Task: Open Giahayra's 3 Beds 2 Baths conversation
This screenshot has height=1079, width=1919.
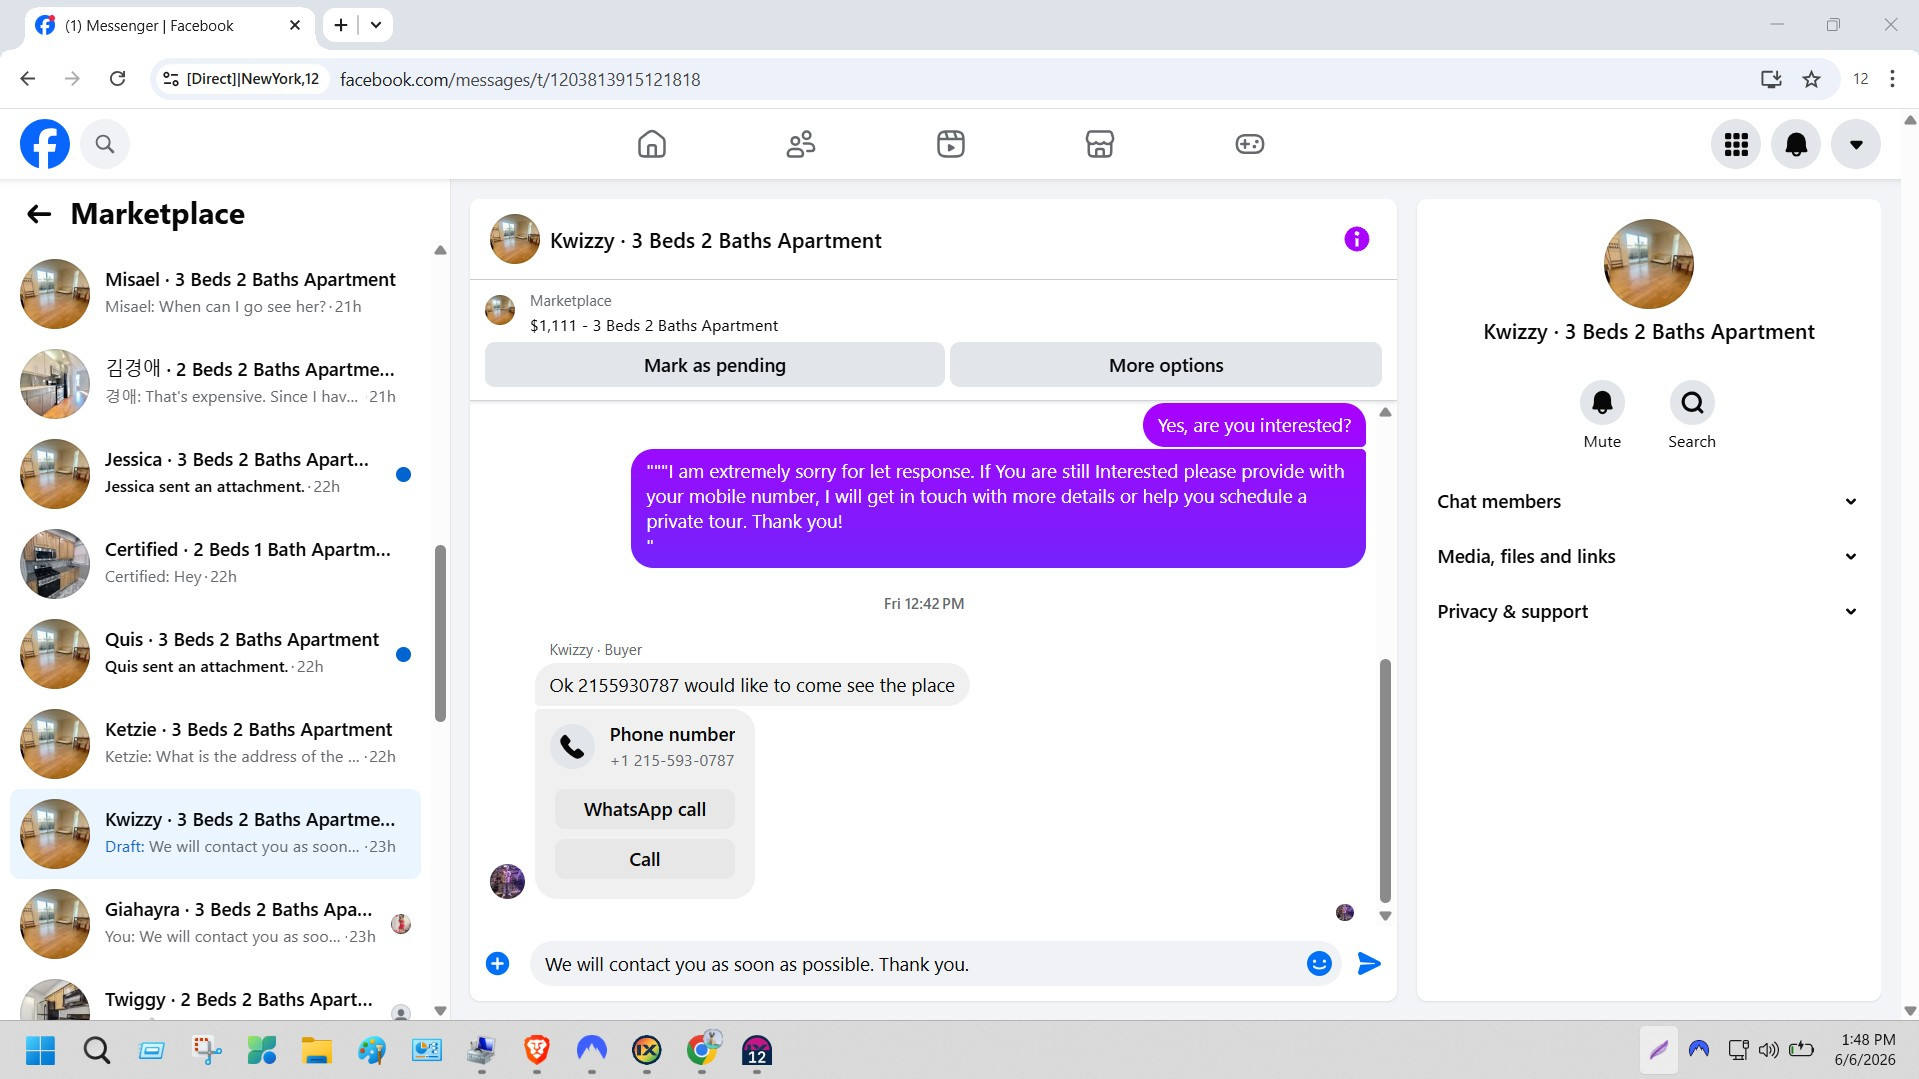Action: [215, 924]
